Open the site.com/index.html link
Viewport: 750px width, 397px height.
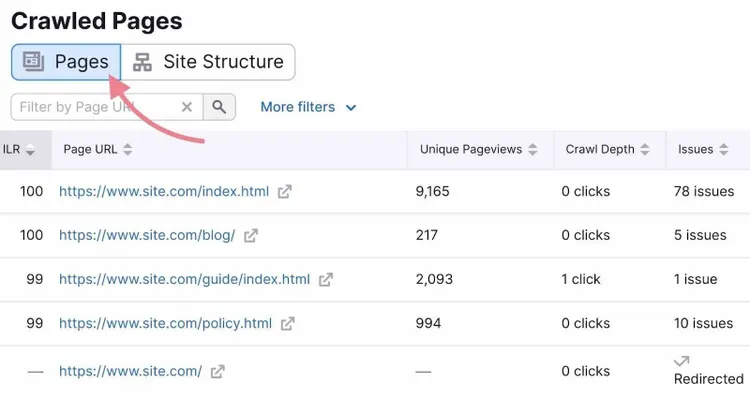click(x=164, y=191)
